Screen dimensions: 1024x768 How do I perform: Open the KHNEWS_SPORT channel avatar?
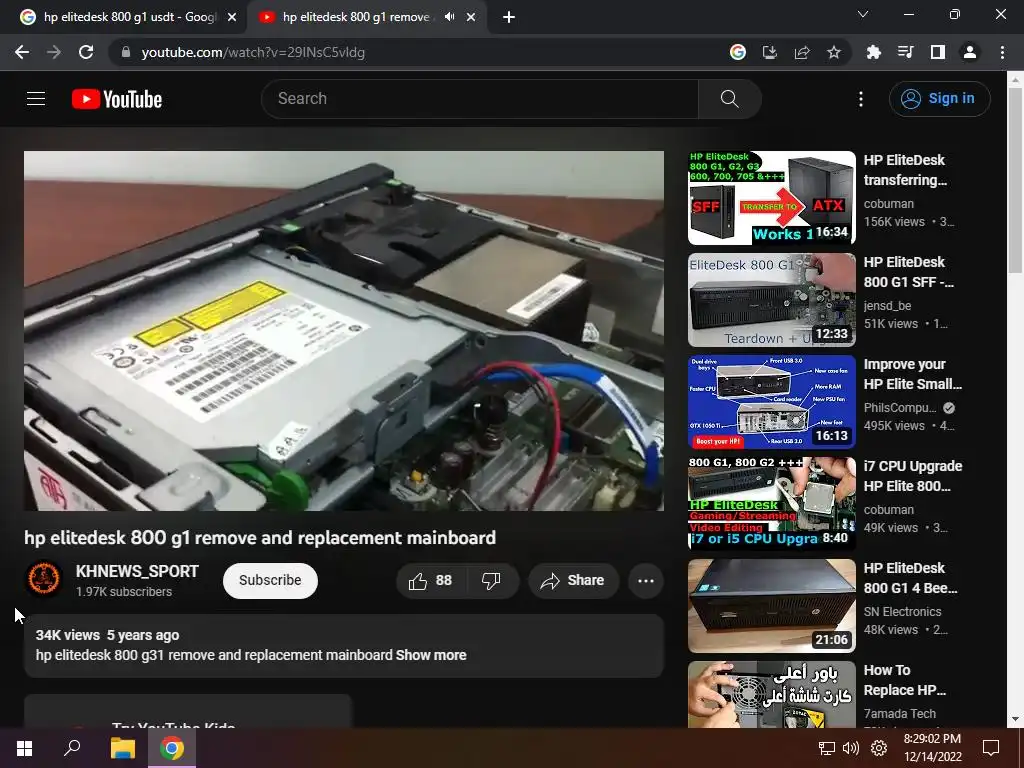pos(44,579)
